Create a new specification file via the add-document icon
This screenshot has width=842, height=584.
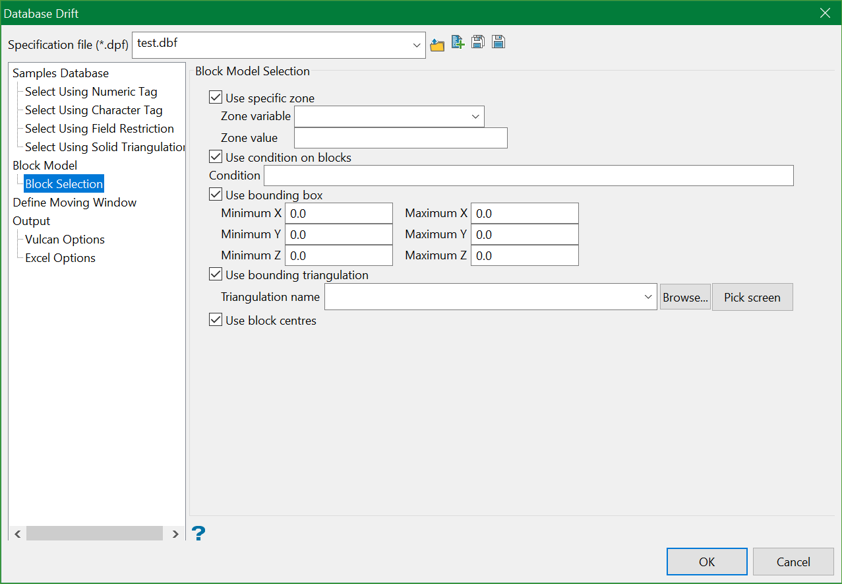tap(458, 43)
